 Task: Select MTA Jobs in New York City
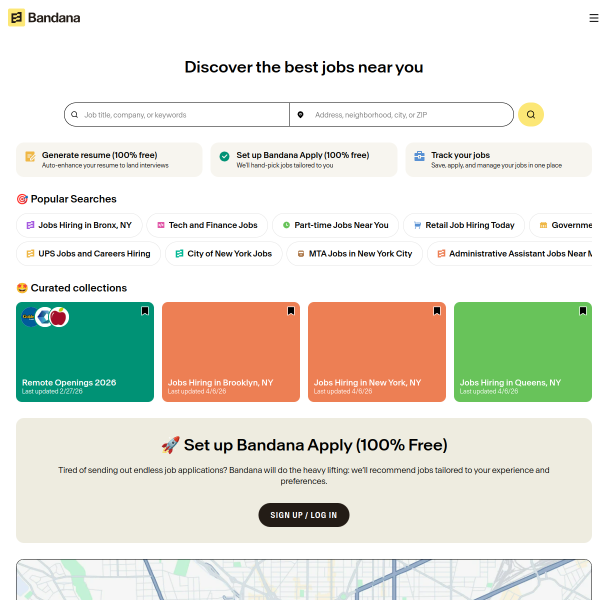click(x=355, y=253)
